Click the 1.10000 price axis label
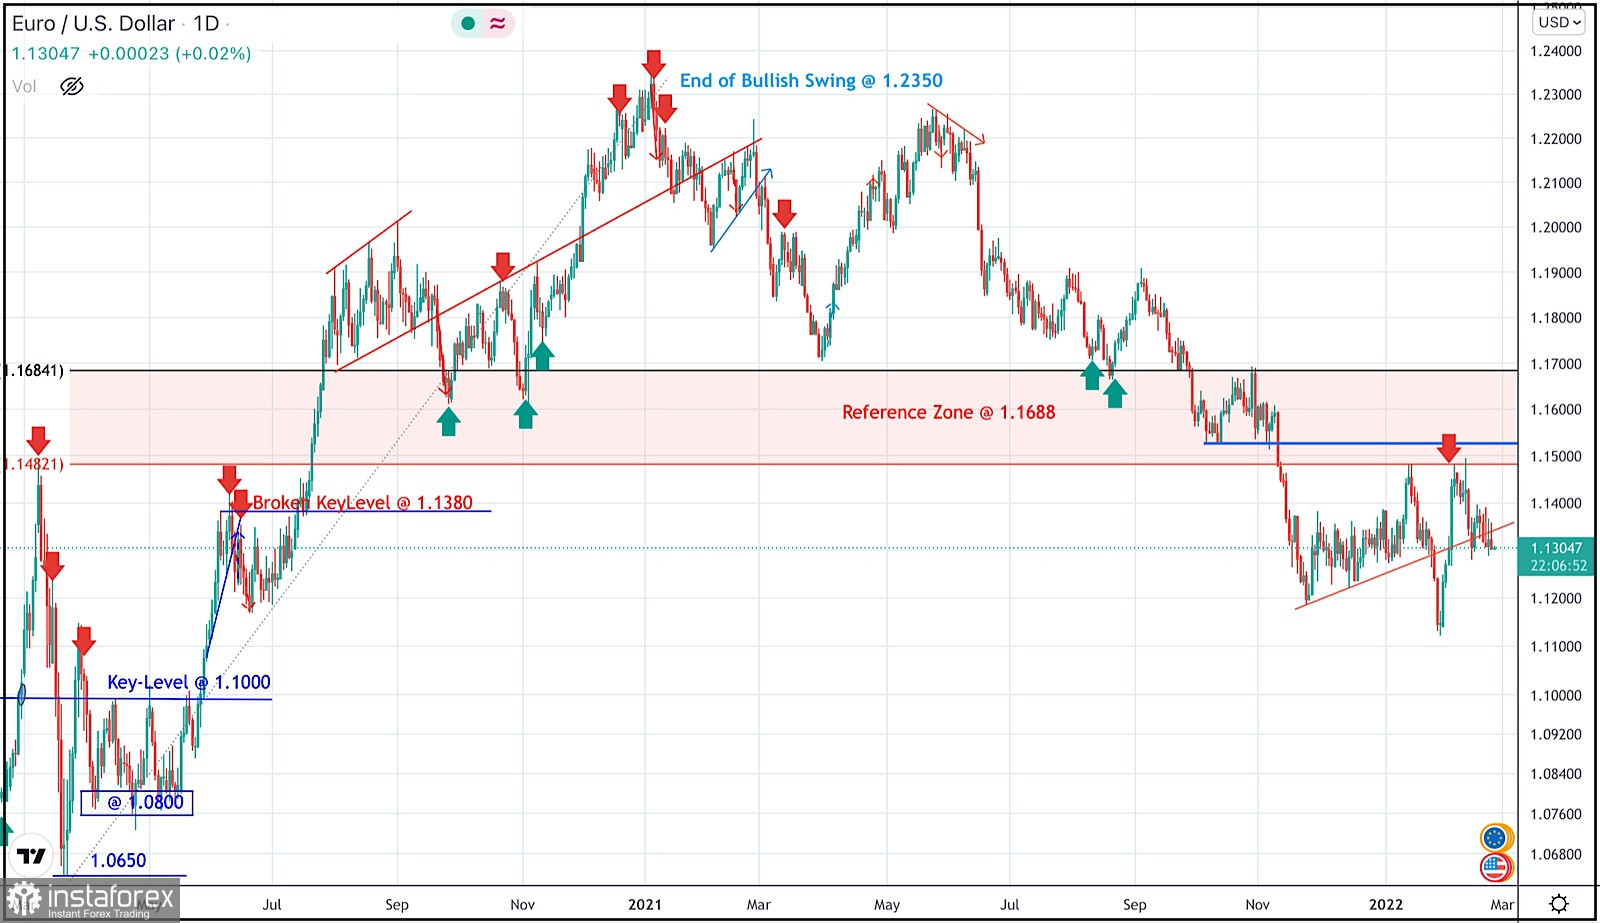This screenshot has width=1600, height=923. point(1556,695)
